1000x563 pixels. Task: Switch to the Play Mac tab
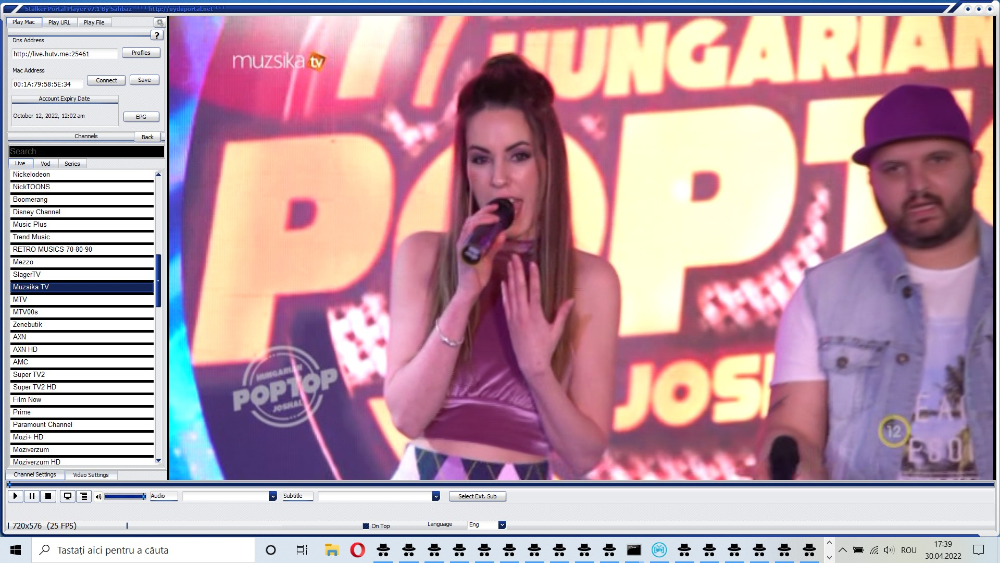coord(24,22)
